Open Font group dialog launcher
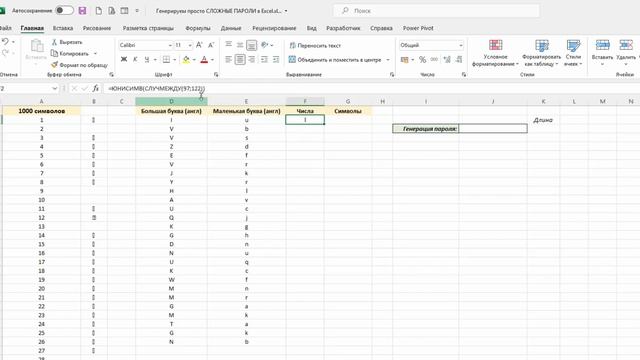 tap(216, 75)
